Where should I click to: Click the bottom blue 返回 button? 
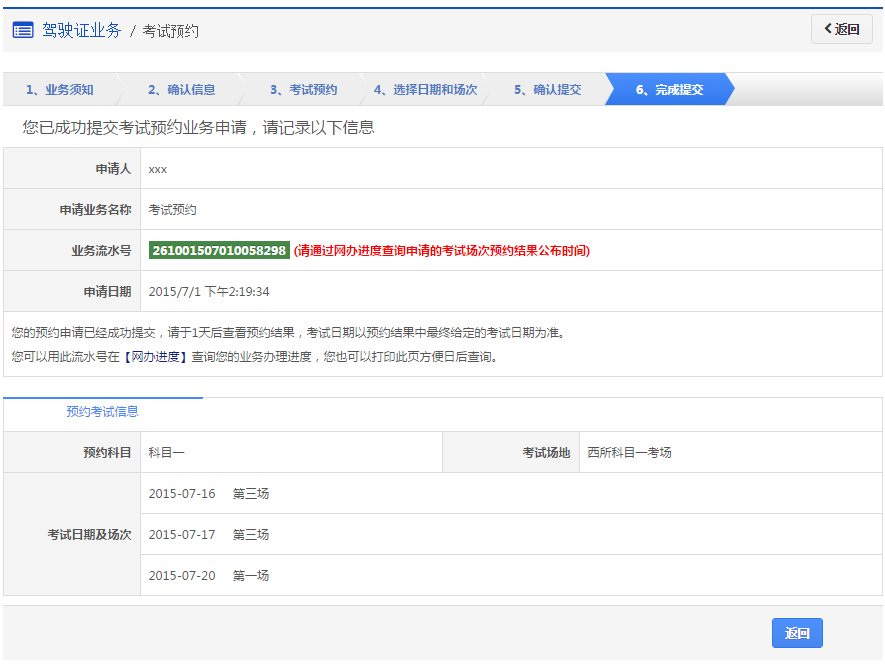click(x=797, y=632)
